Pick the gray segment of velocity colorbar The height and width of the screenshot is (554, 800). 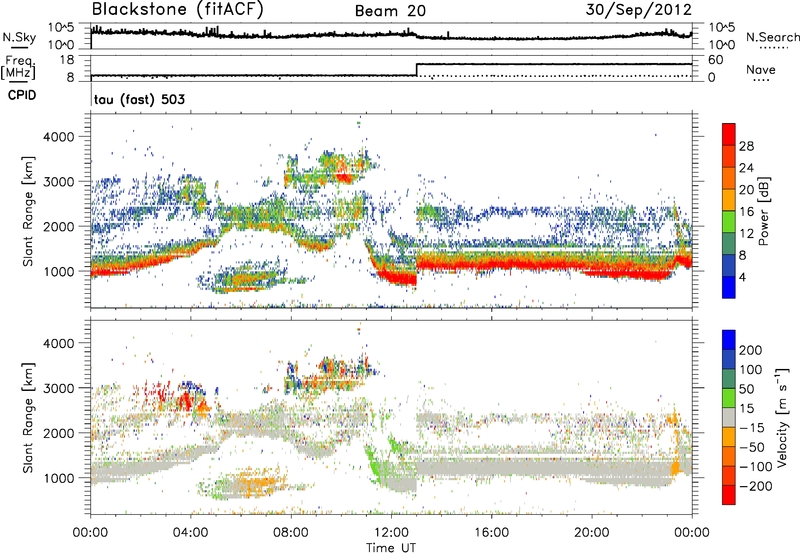(x=729, y=418)
